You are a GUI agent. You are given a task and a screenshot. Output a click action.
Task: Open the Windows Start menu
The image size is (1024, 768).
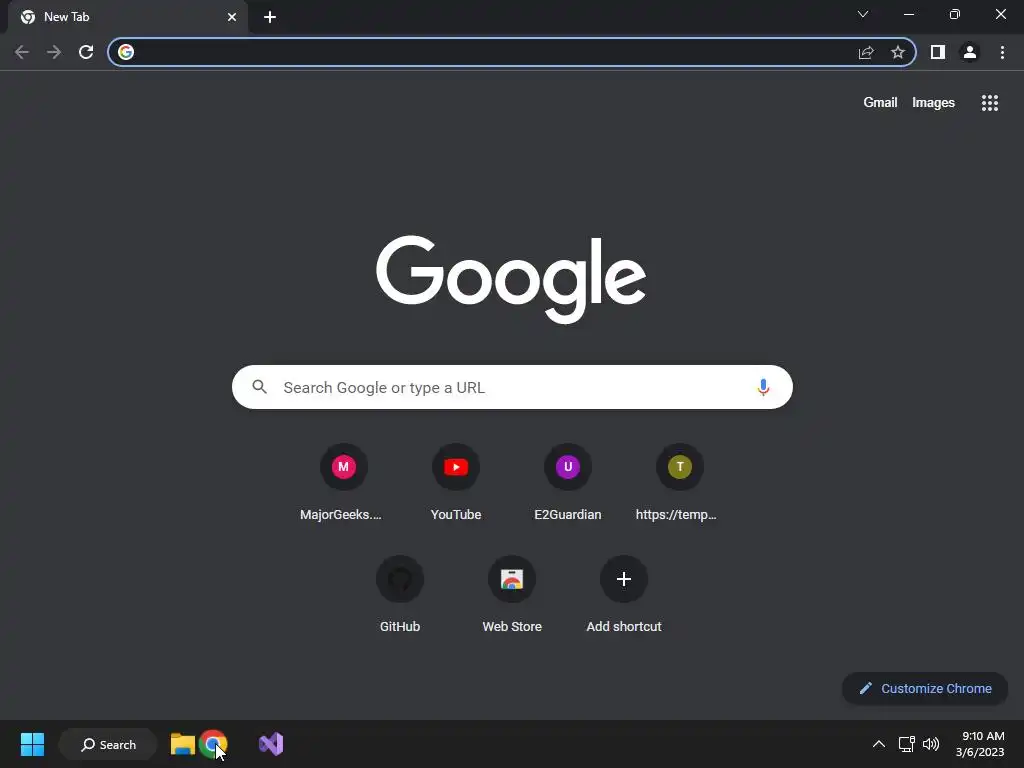pyautogui.click(x=32, y=744)
